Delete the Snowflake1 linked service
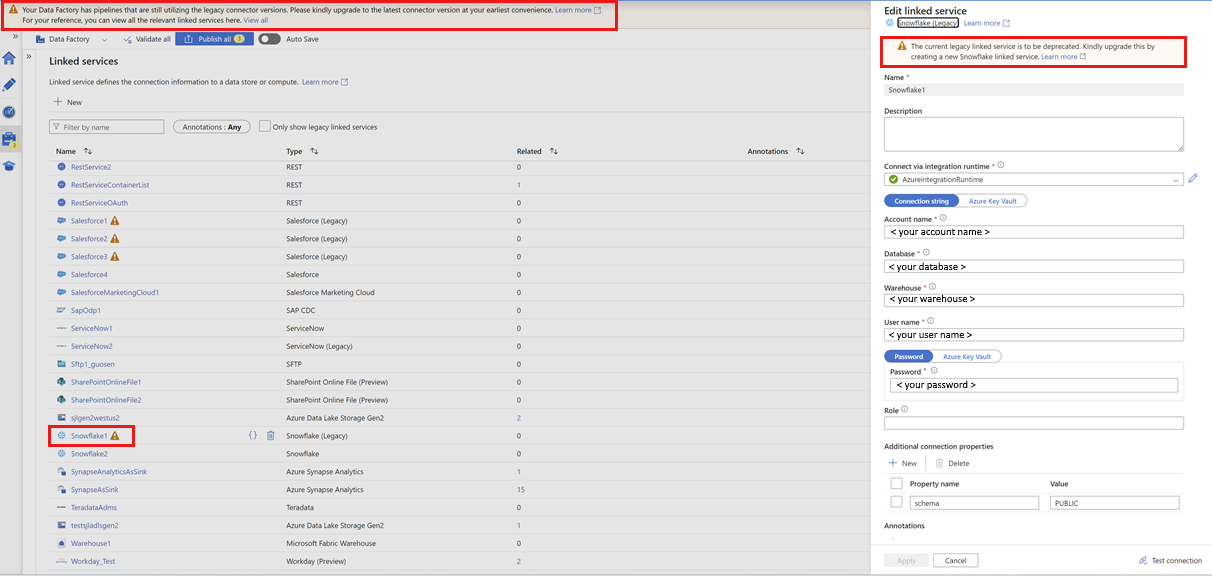This screenshot has width=1212, height=576. 271,436
